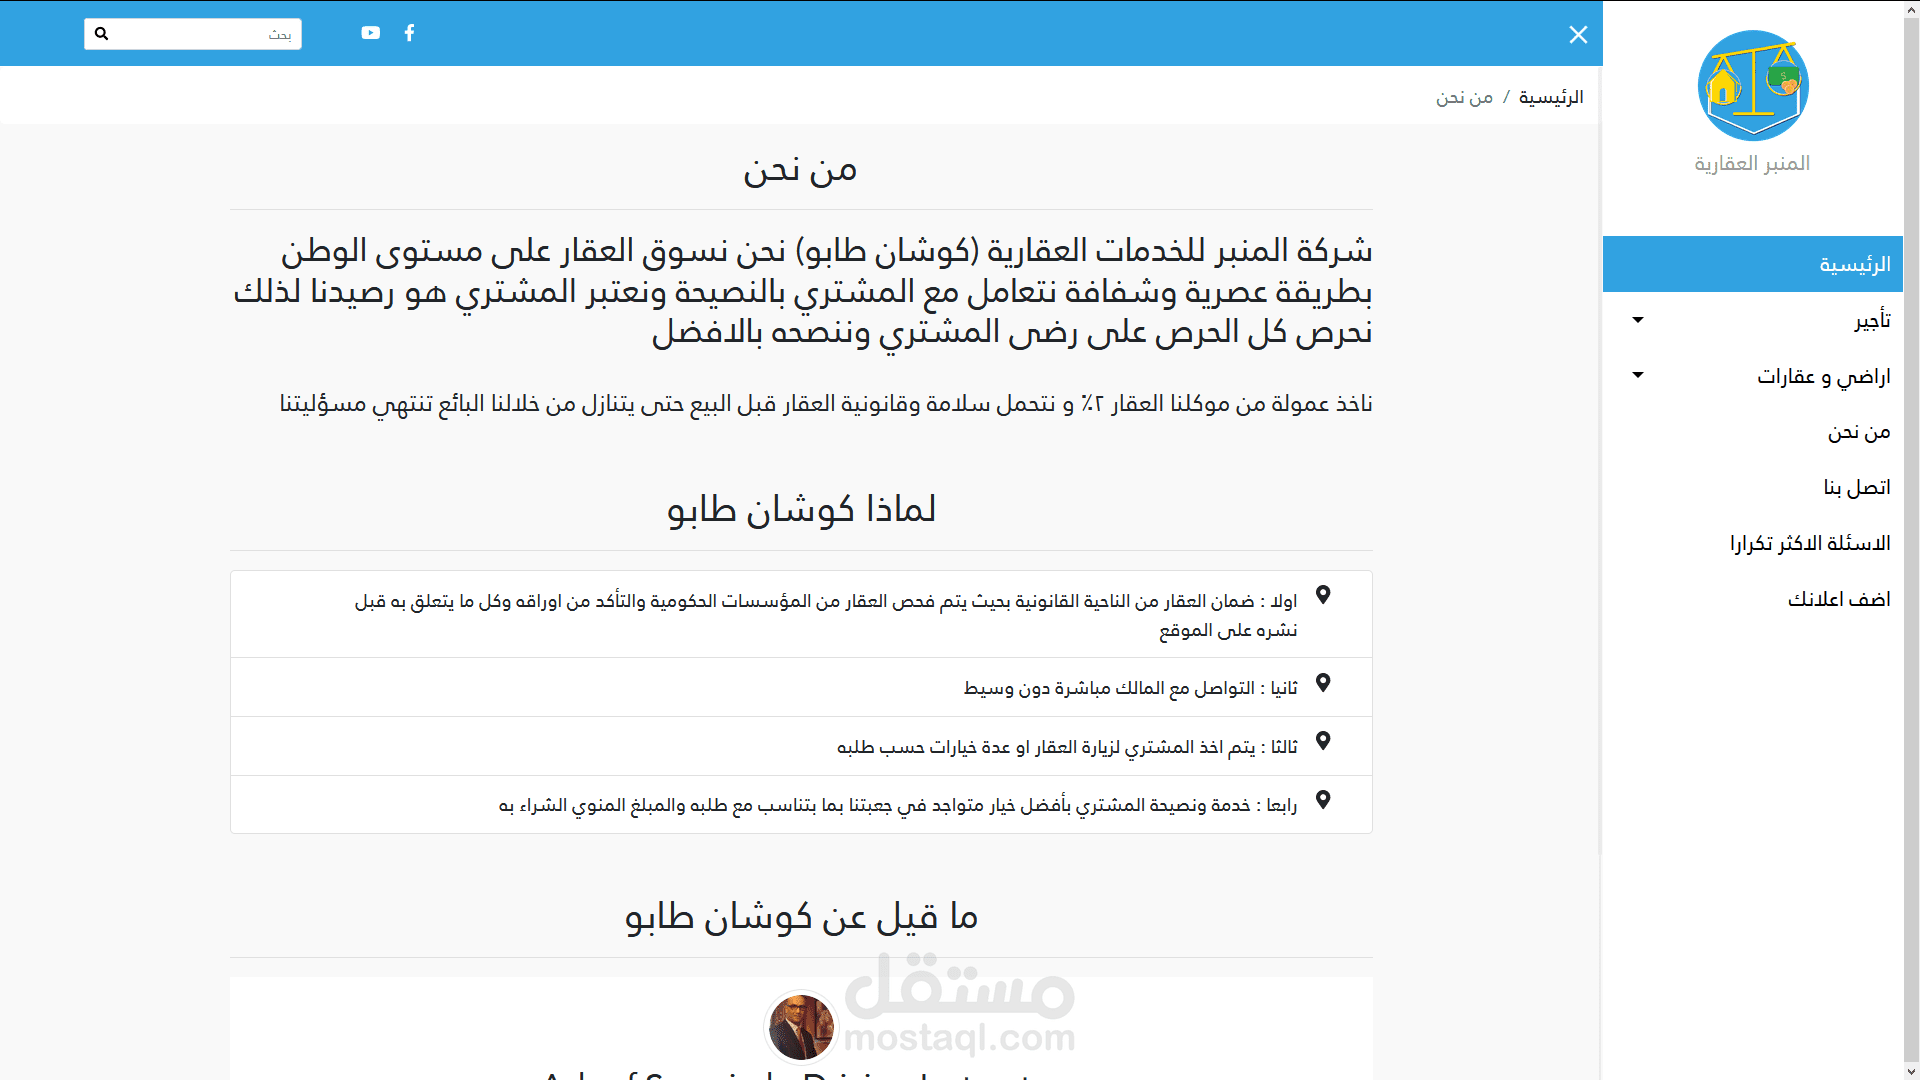Click the search magnifier icon
Viewport: 1920px width, 1080px height.
pos(101,34)
